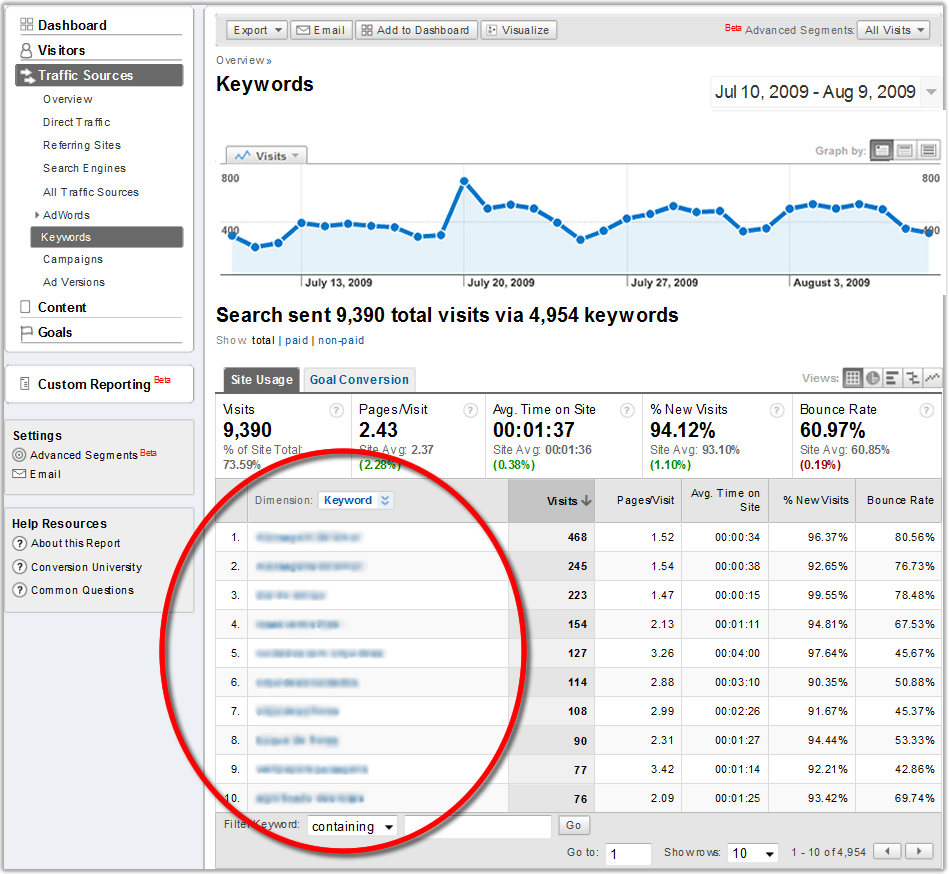Go to next page of results

tap(918, 852)
